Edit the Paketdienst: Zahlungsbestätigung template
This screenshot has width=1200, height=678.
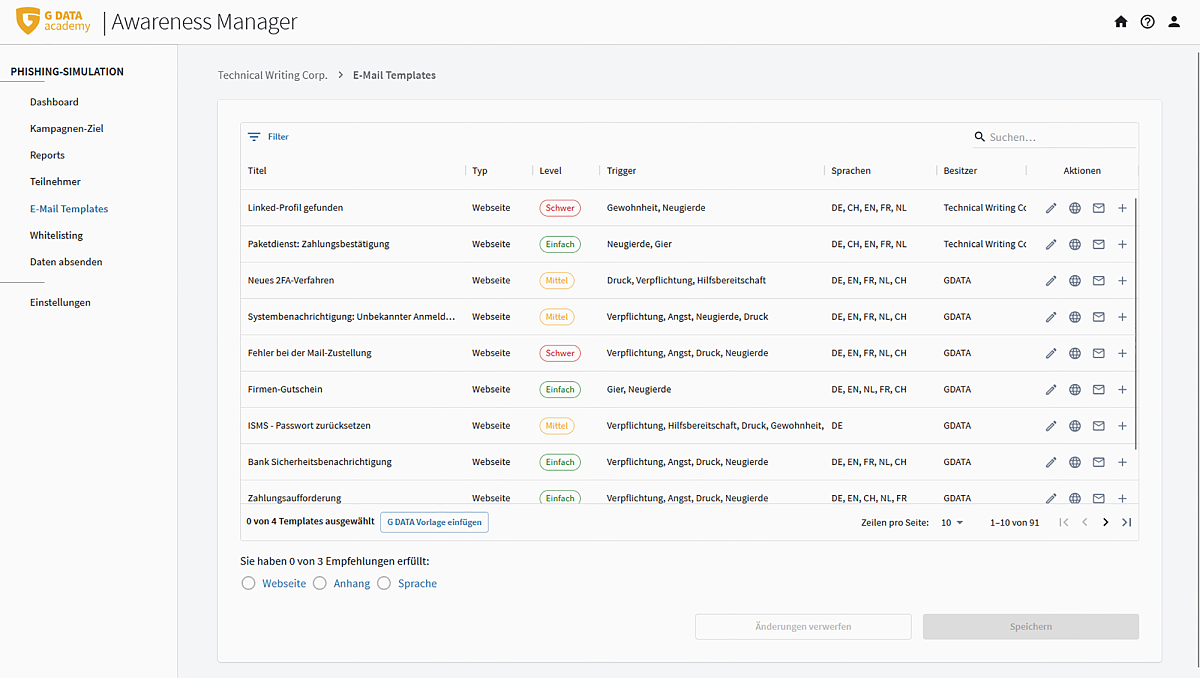coord(1051,244)
